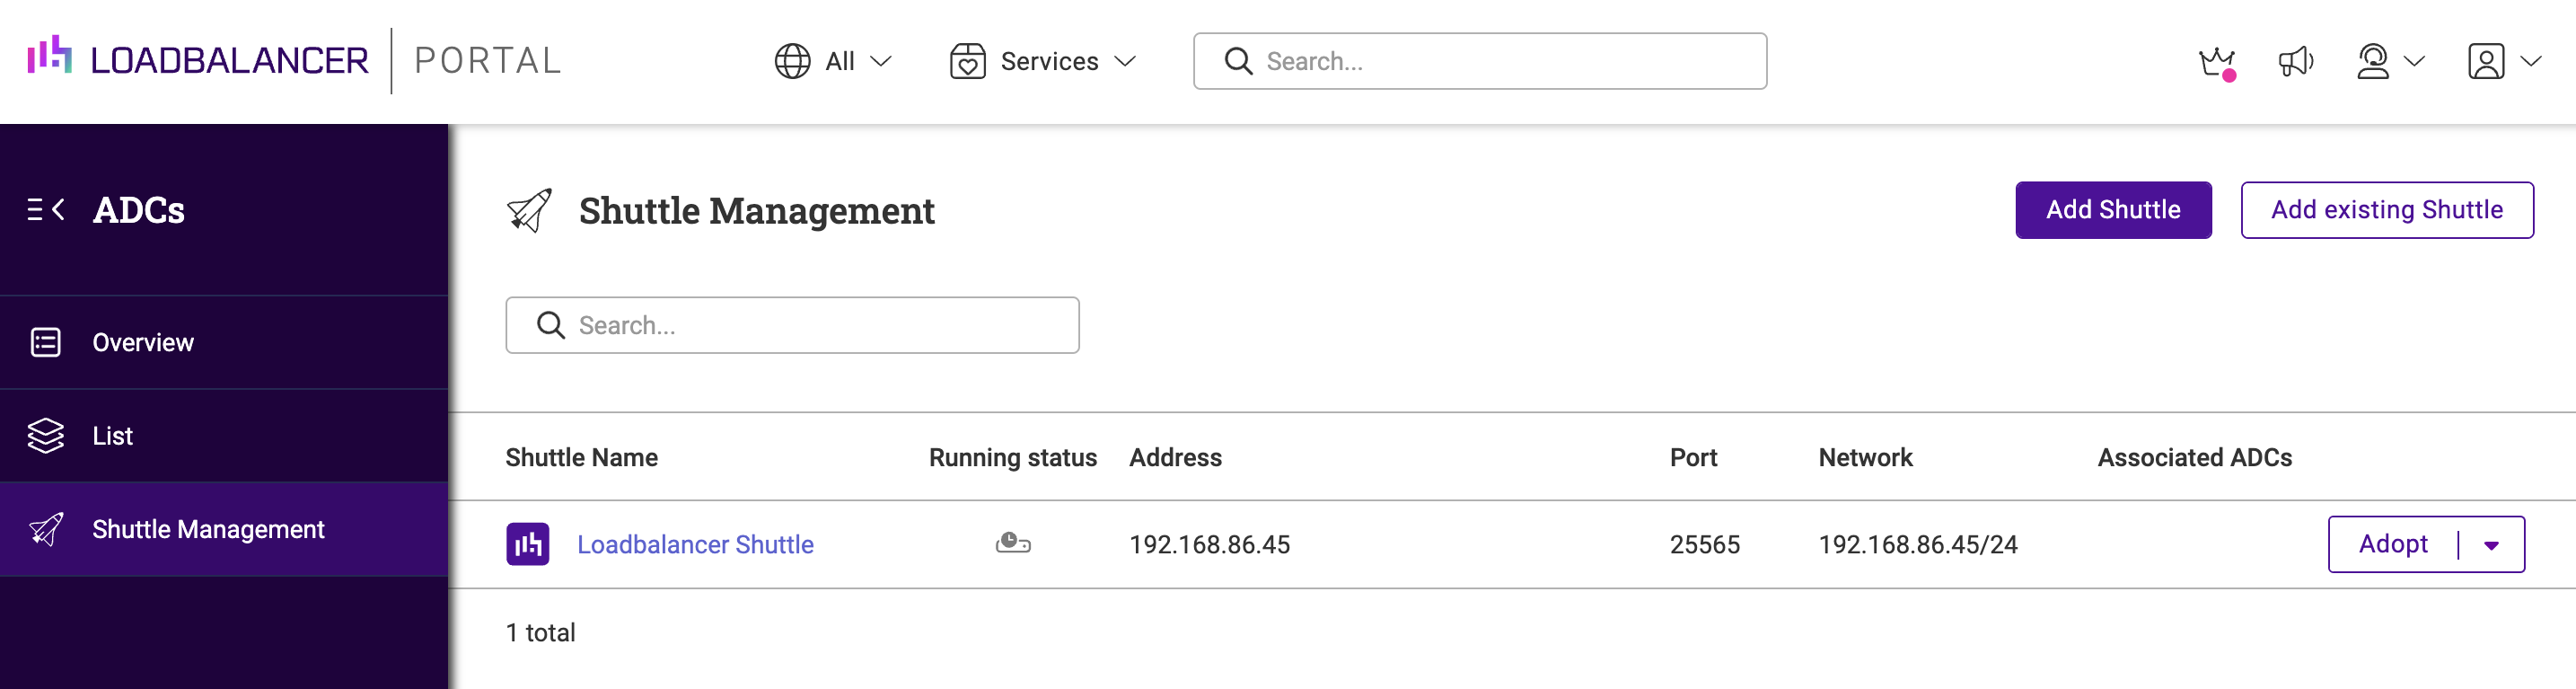
Task: Click the List layers icon in sidebar
Action: coord(44,435)
